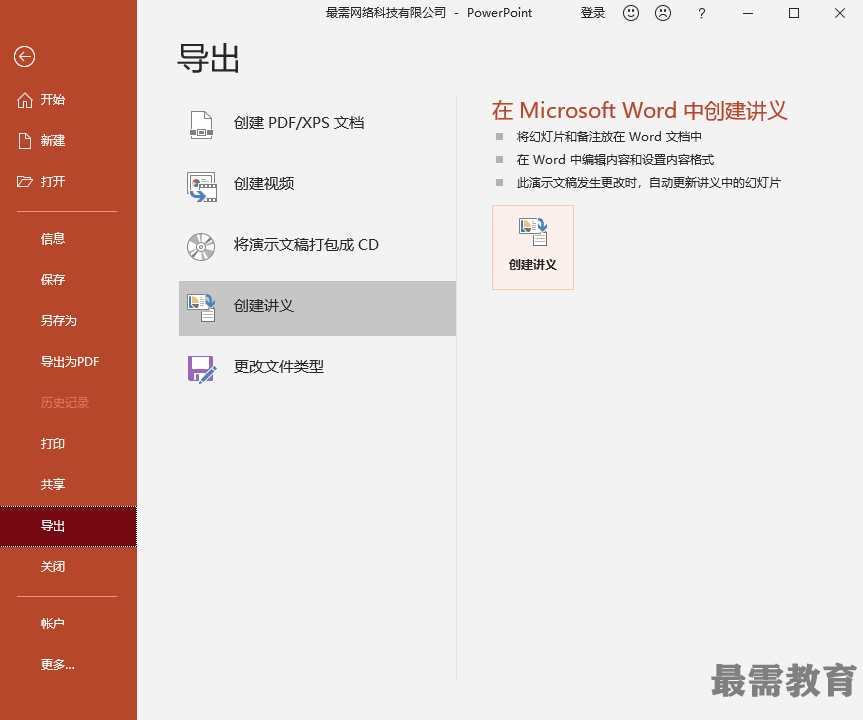Click the smiley face feedback icon

(x=631, y=13)
